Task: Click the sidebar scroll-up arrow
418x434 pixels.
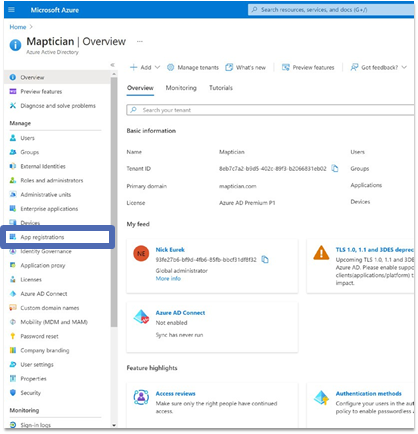Action: click(x=114, y=74)
